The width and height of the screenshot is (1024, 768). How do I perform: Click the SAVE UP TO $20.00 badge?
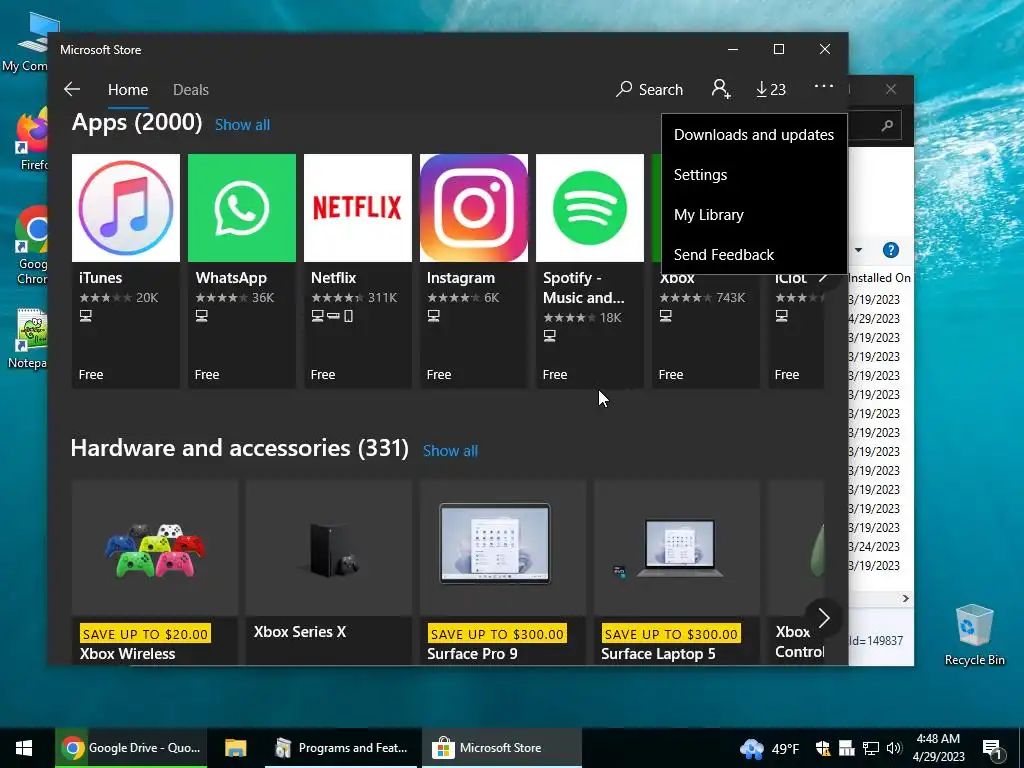pos(146,633)
